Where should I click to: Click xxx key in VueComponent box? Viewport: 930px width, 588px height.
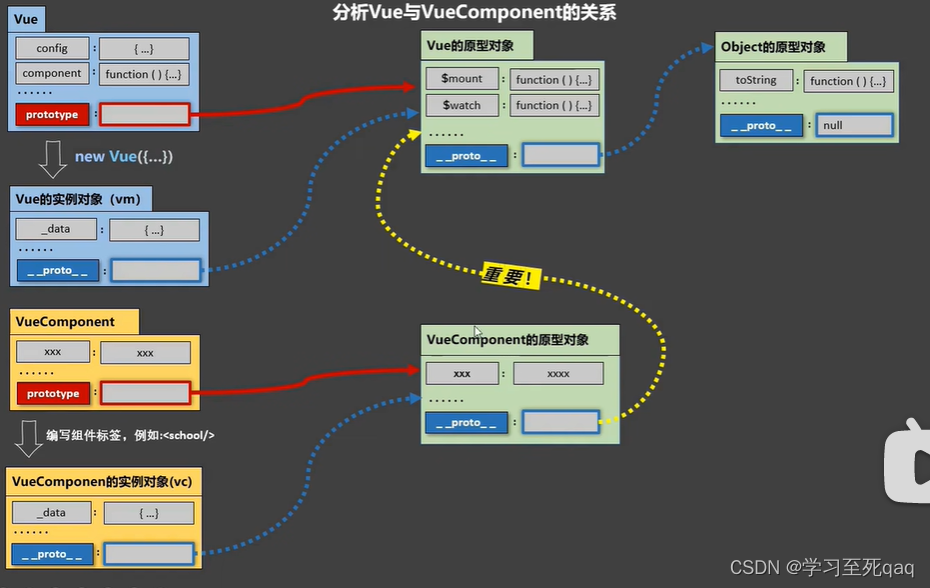(x=53, y=352)
